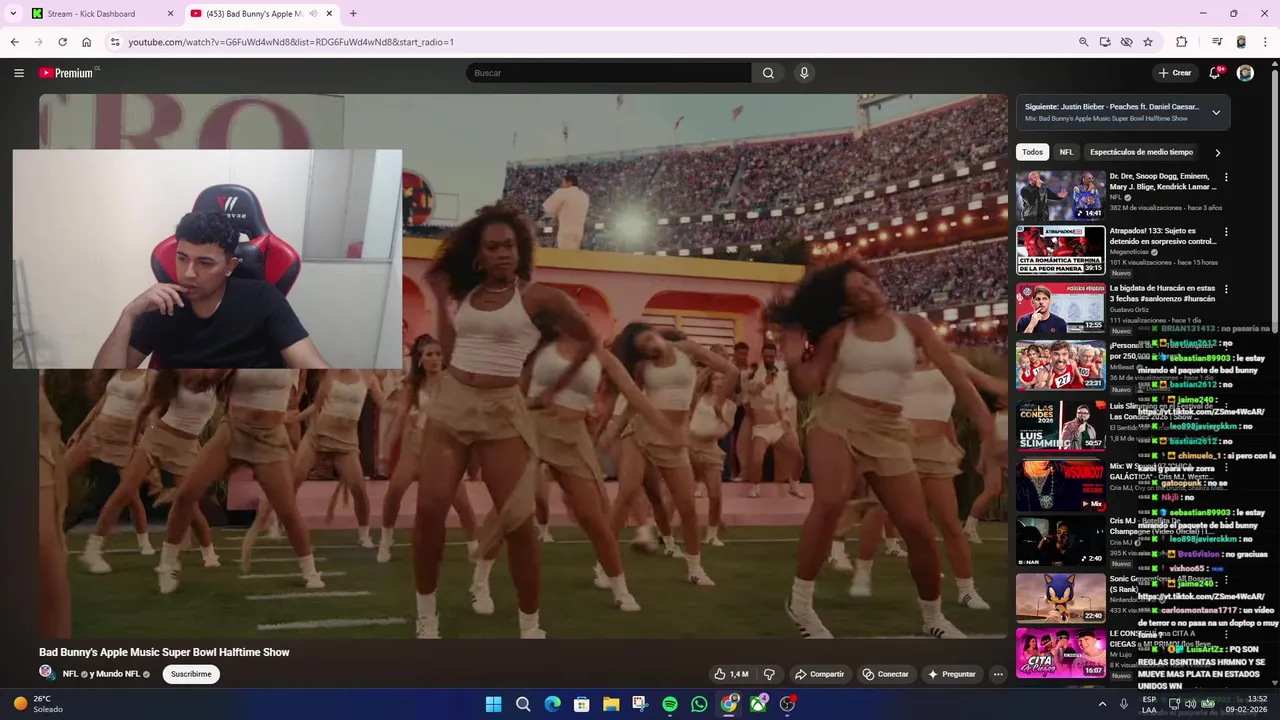Open the YouTube guide hamburger menu

[19, 73]
